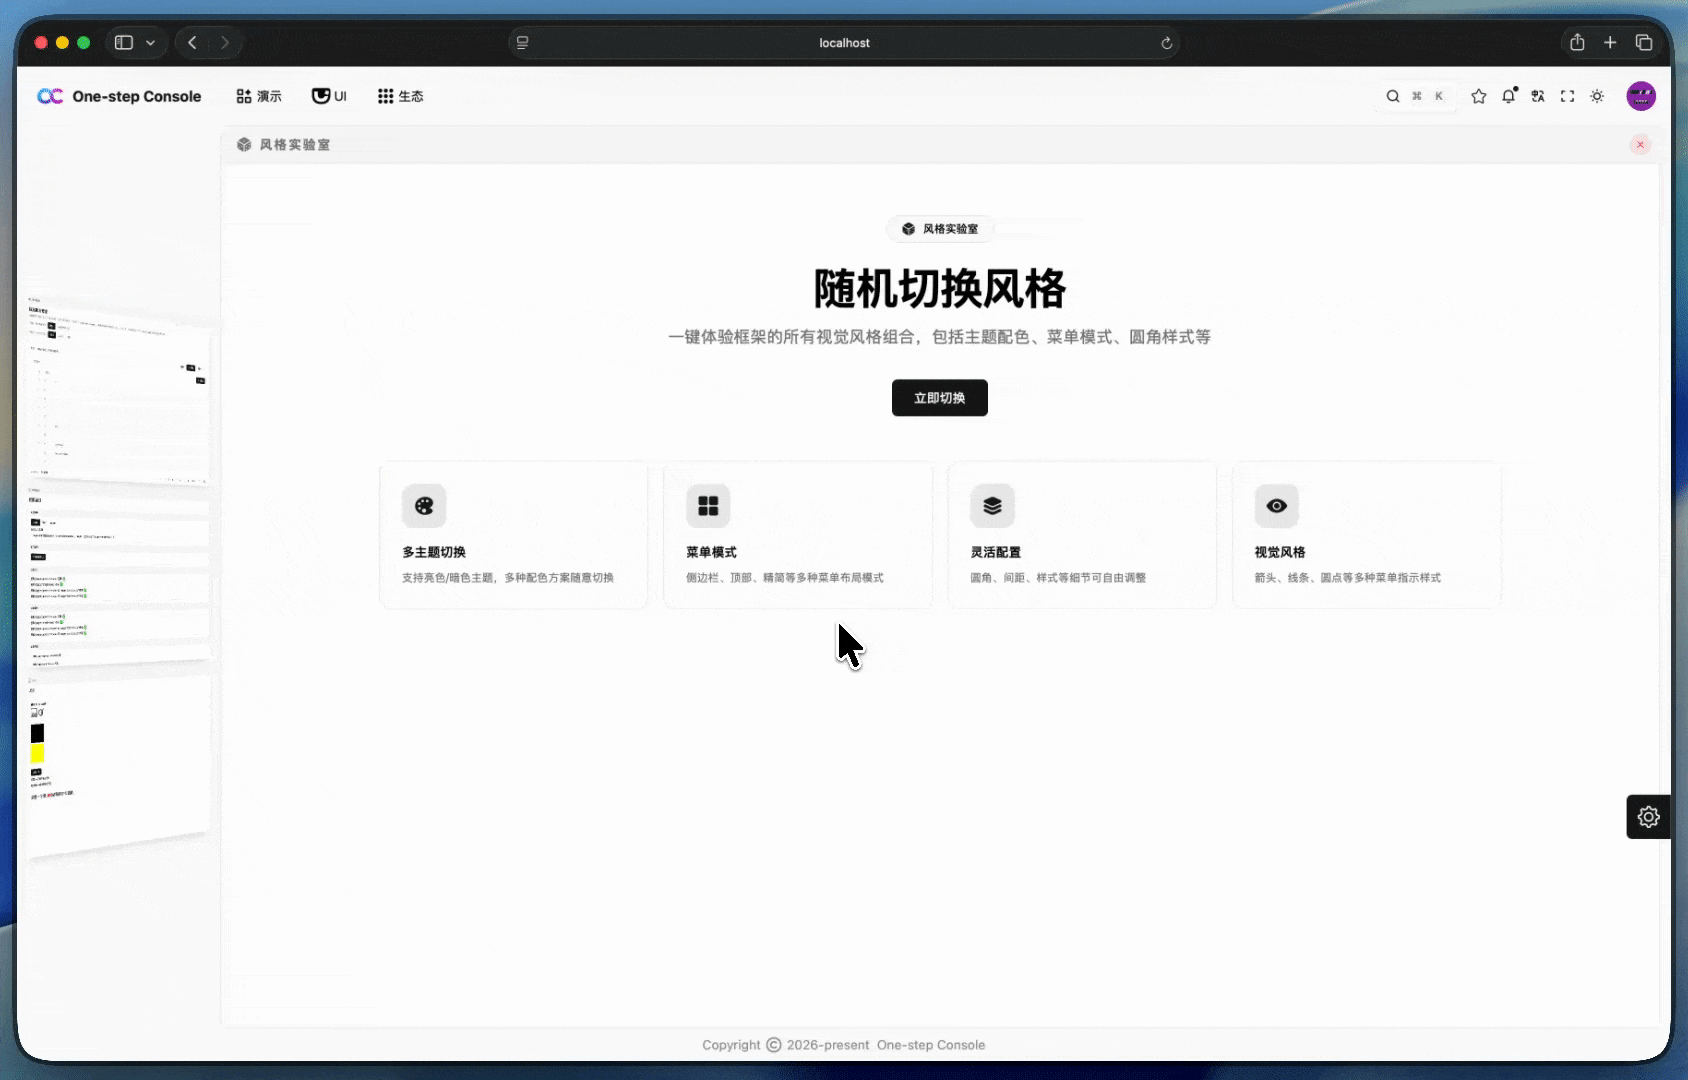Open the notifications bell

point(1509,96)
